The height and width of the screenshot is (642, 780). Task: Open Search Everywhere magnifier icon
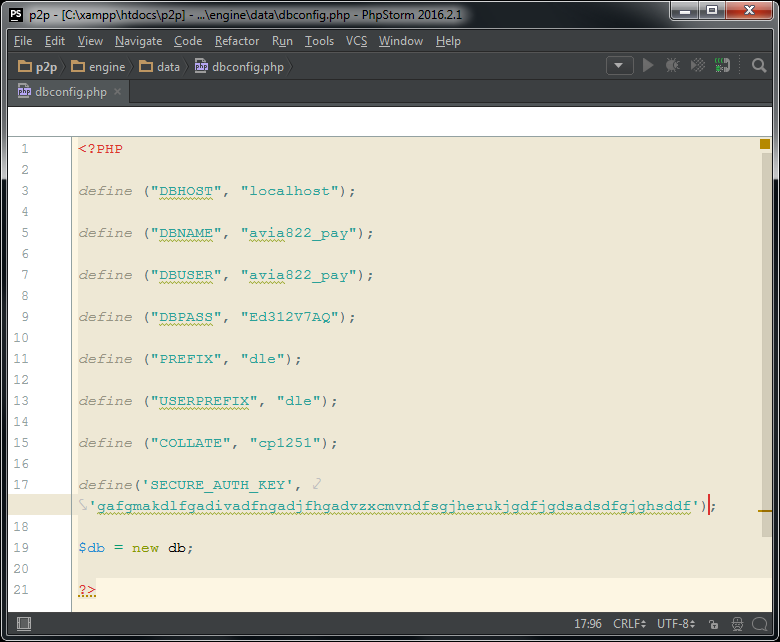[759, 66]
